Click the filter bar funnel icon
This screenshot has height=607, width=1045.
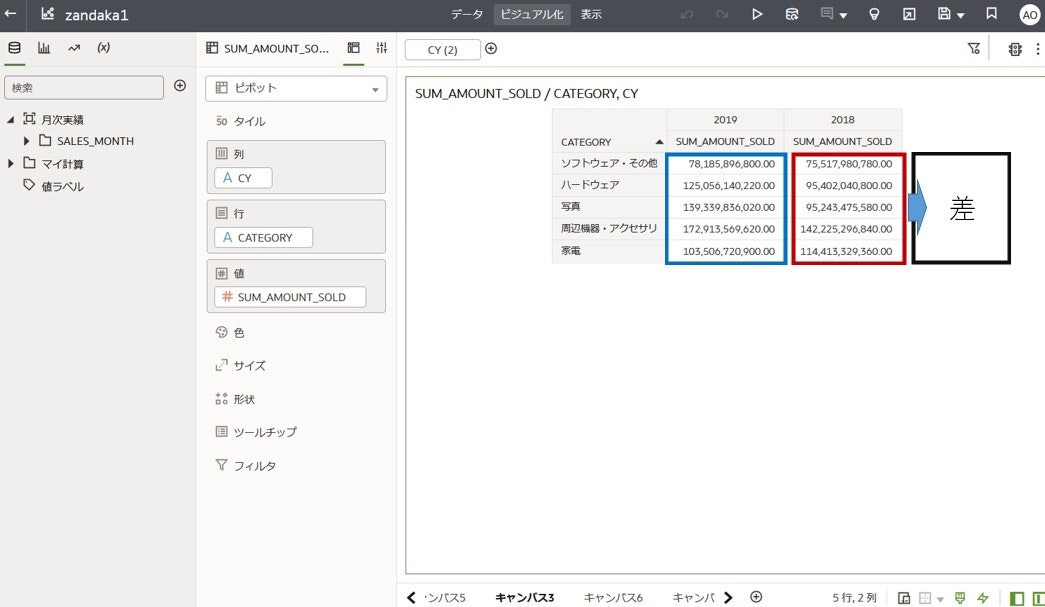click(x=974, y=48)
